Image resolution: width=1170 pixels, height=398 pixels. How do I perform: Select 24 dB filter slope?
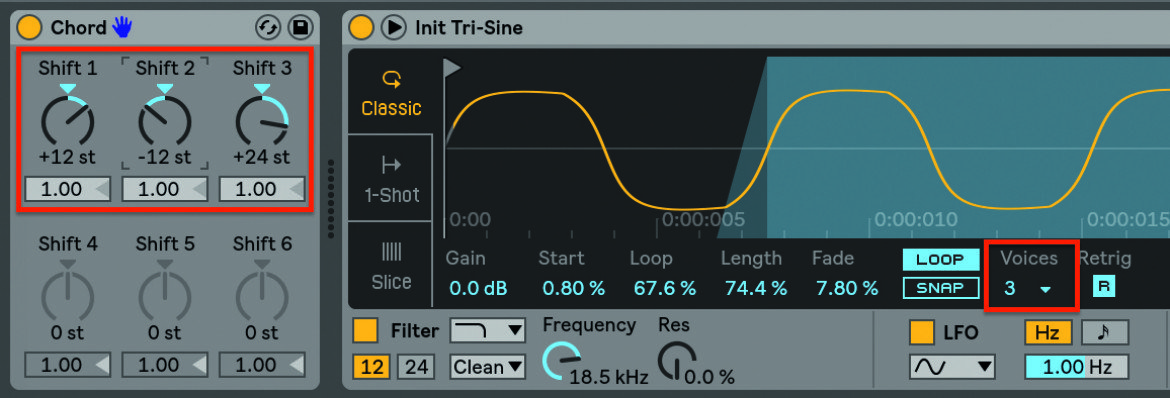click(x=416, y=367)
